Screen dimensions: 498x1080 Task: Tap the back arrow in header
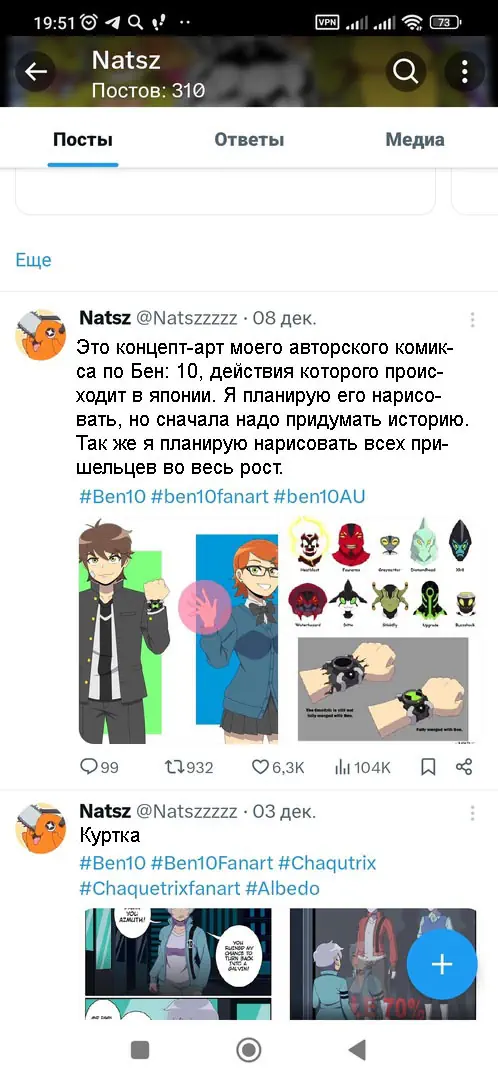pos(36,71)
